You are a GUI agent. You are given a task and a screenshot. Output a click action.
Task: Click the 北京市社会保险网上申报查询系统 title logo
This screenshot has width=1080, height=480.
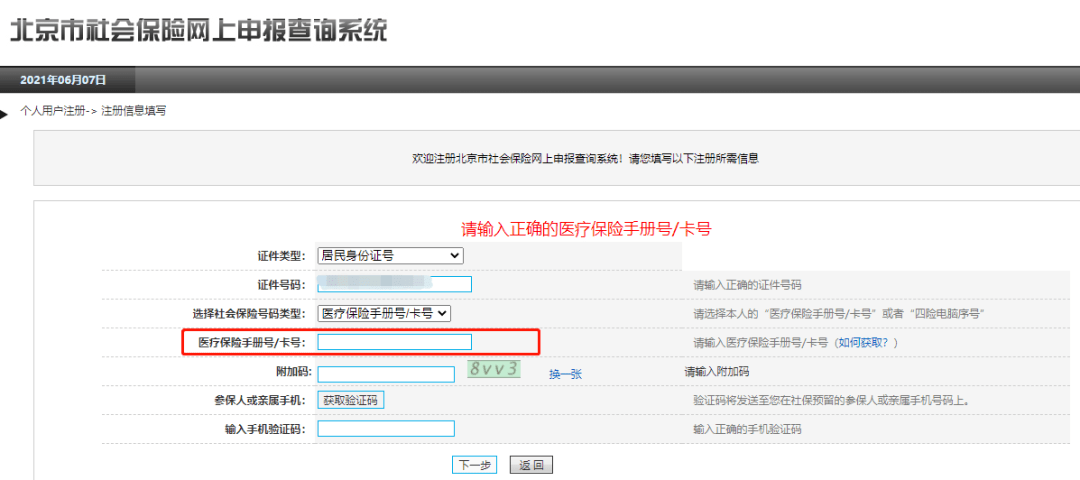pos(199,30)
